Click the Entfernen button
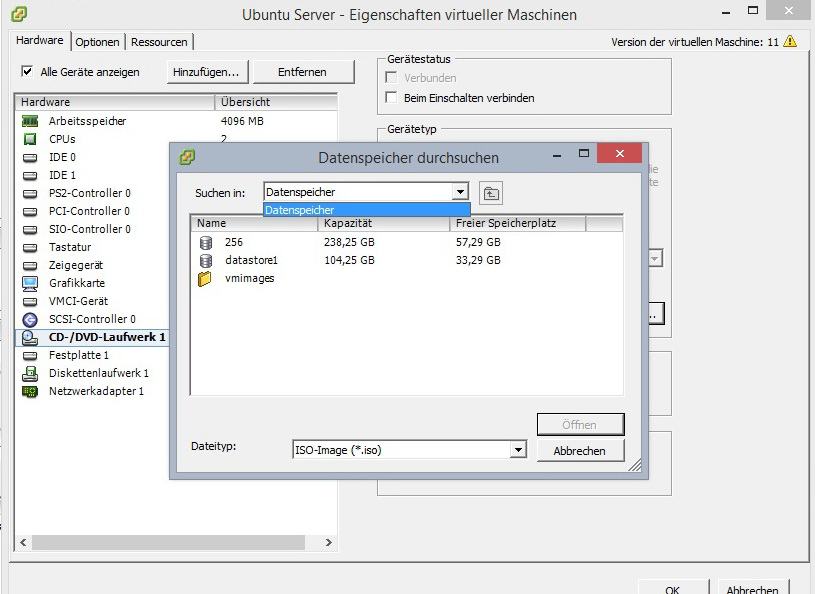 pyautogui.click(x=304, y=72)
